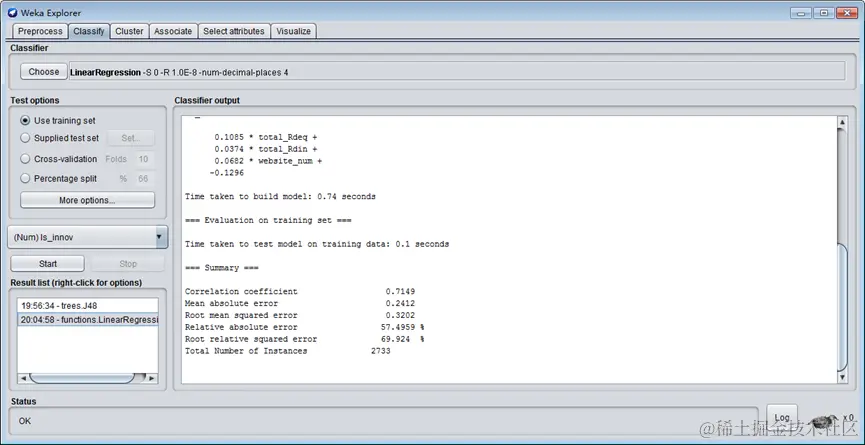Click the Weka bird status icon

pyautogui.click(x=822, y=420)
